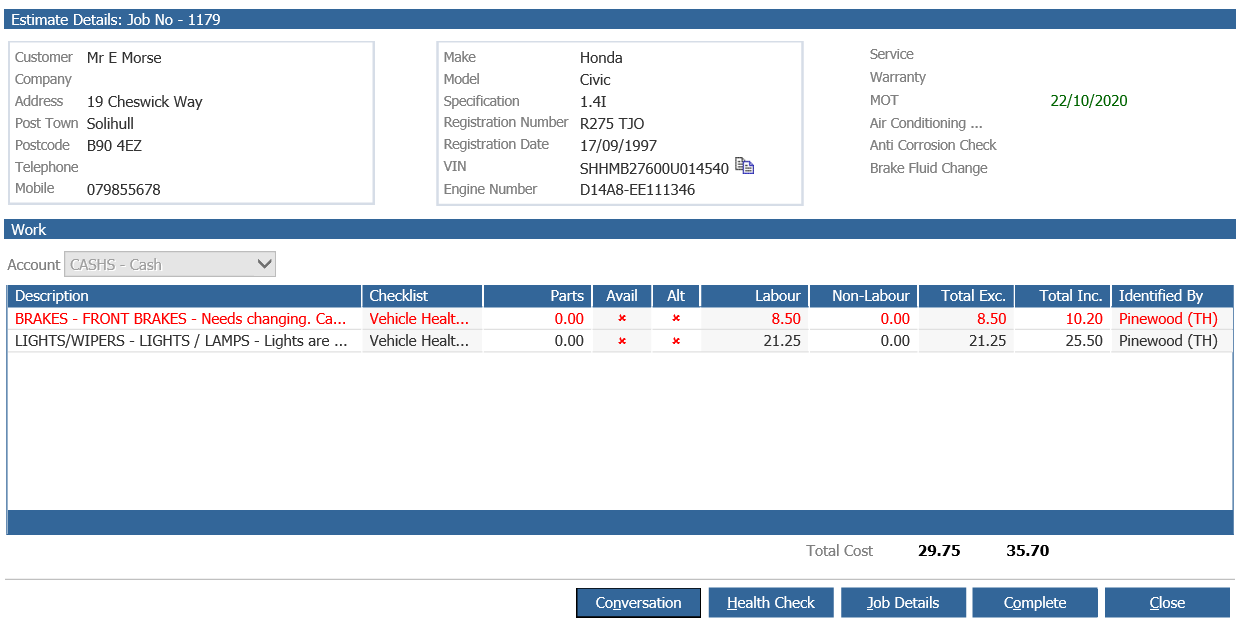Click the Air Conditioning ... label
The image size is (1239, 624).
point(926,123)
